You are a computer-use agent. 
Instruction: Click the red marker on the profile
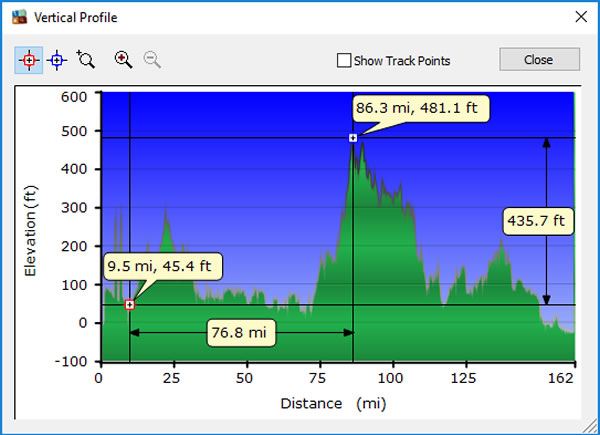coord(130,305)
